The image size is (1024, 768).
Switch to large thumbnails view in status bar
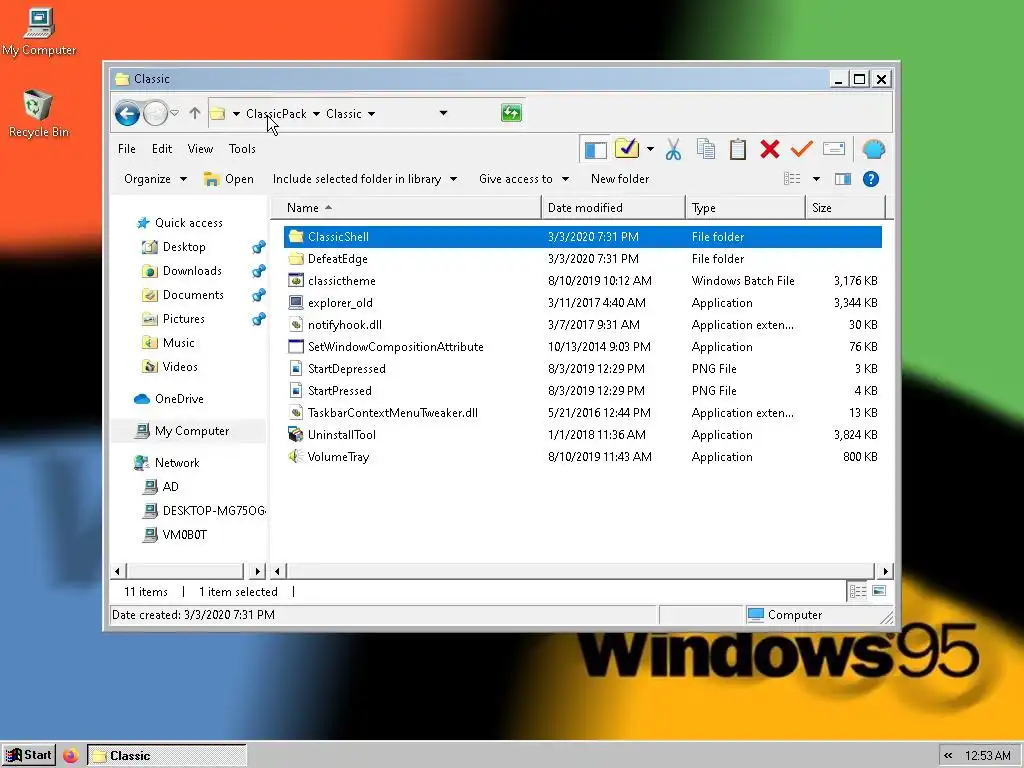(879, 591)
